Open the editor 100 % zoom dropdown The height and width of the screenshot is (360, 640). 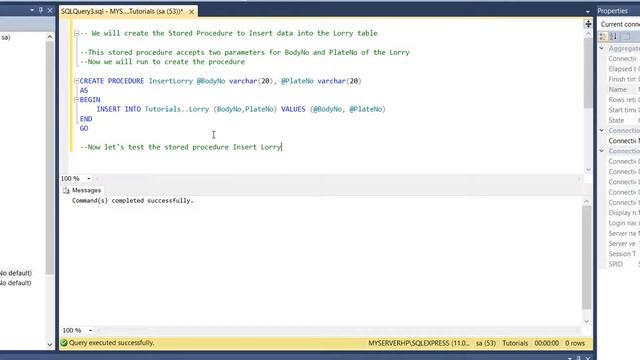[89, 178]
